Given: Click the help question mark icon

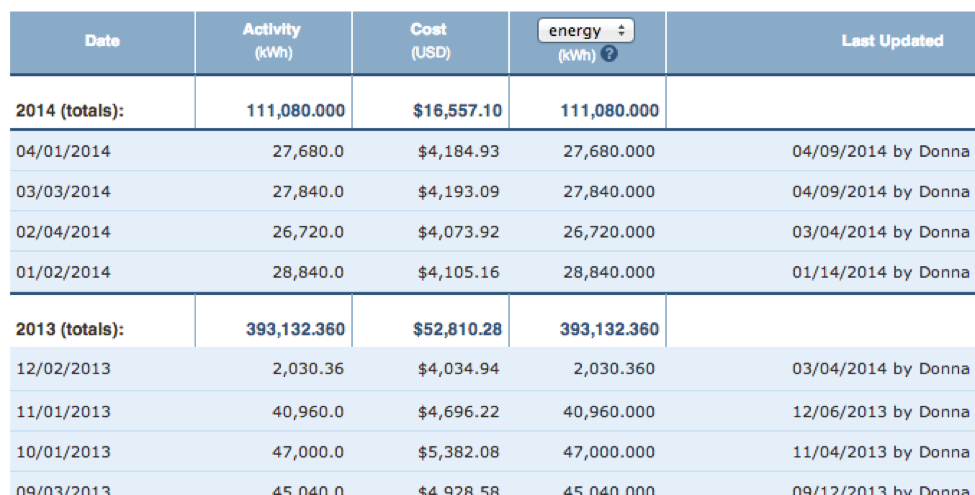Looking at the screenshot, I should [610, 55].
